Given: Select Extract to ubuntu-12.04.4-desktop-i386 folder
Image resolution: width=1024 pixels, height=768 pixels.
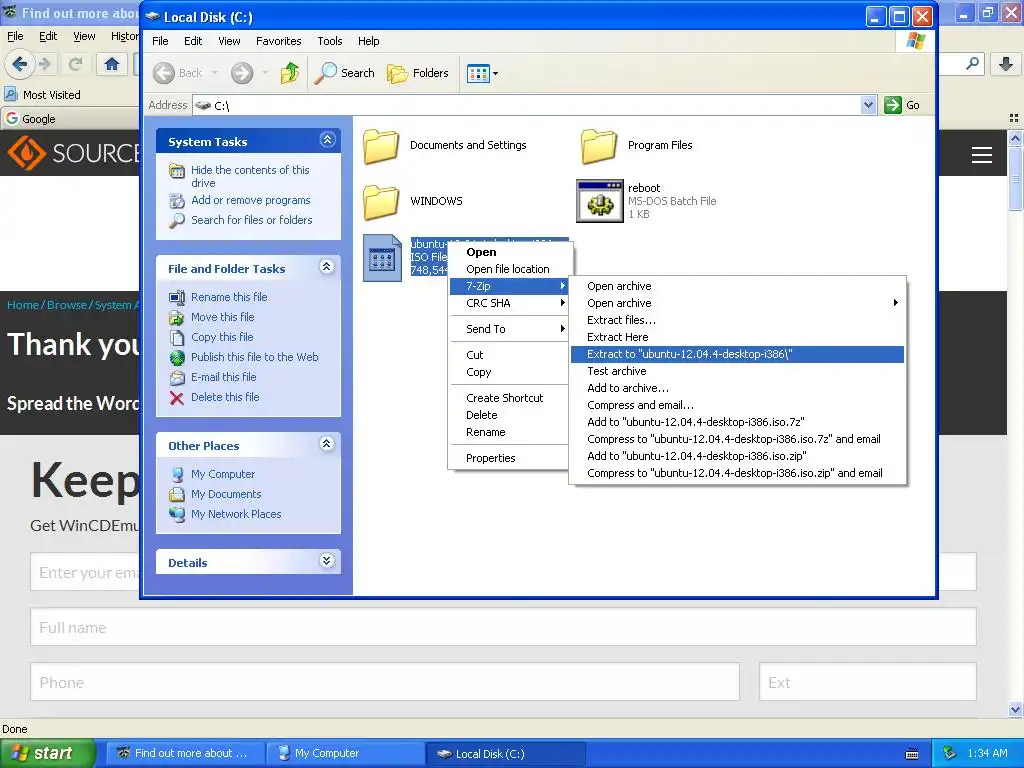Looking at the screenshot, I should tap(737, 354).
